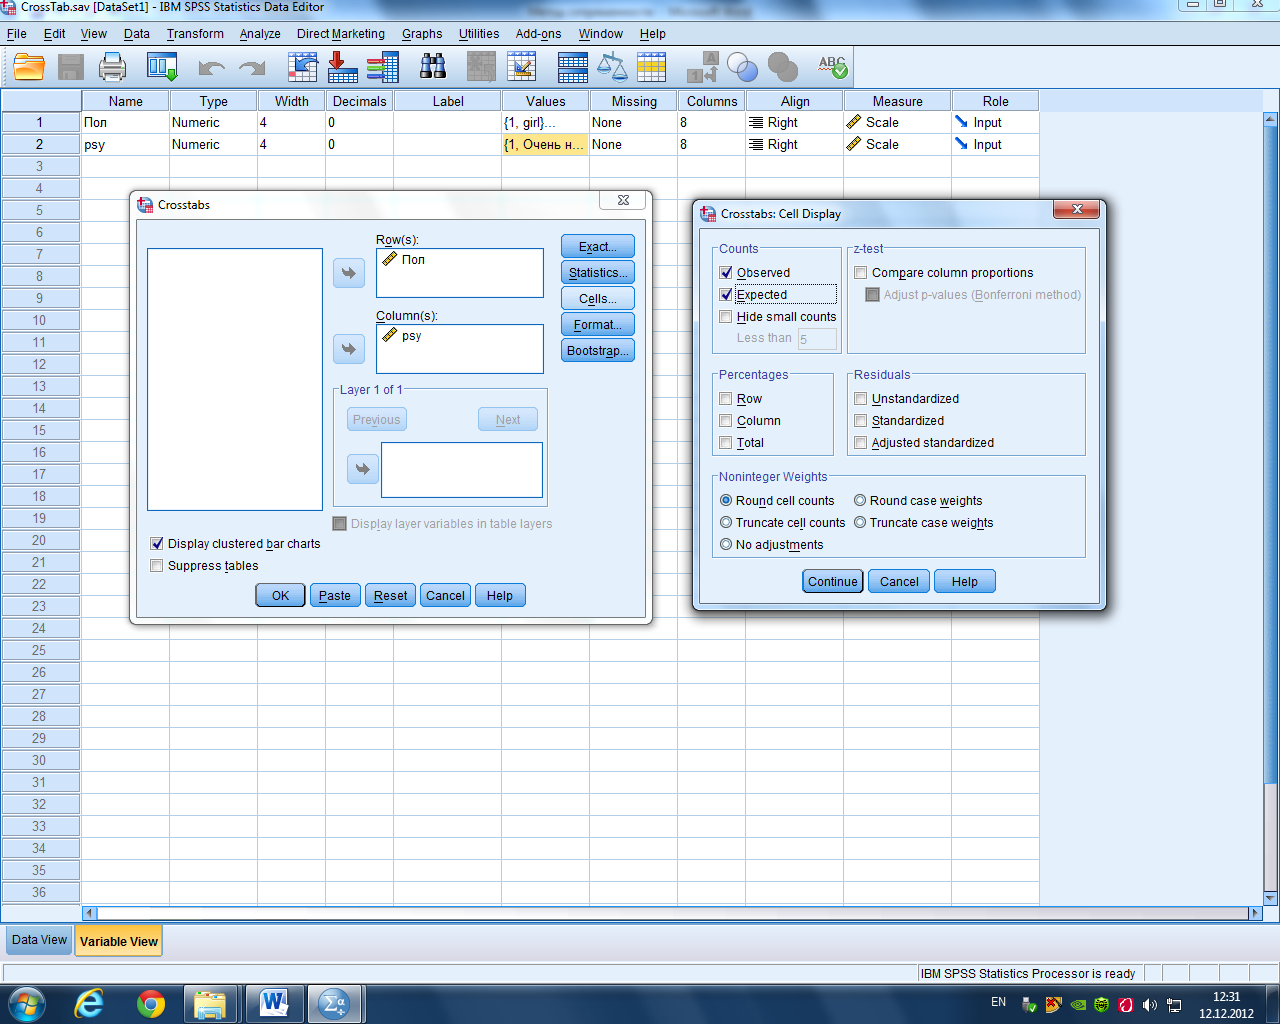The height and width of the screenshot is (1024, 1280).
Task: Click arrow button beside Row(s) list
Action: [349, 273]
